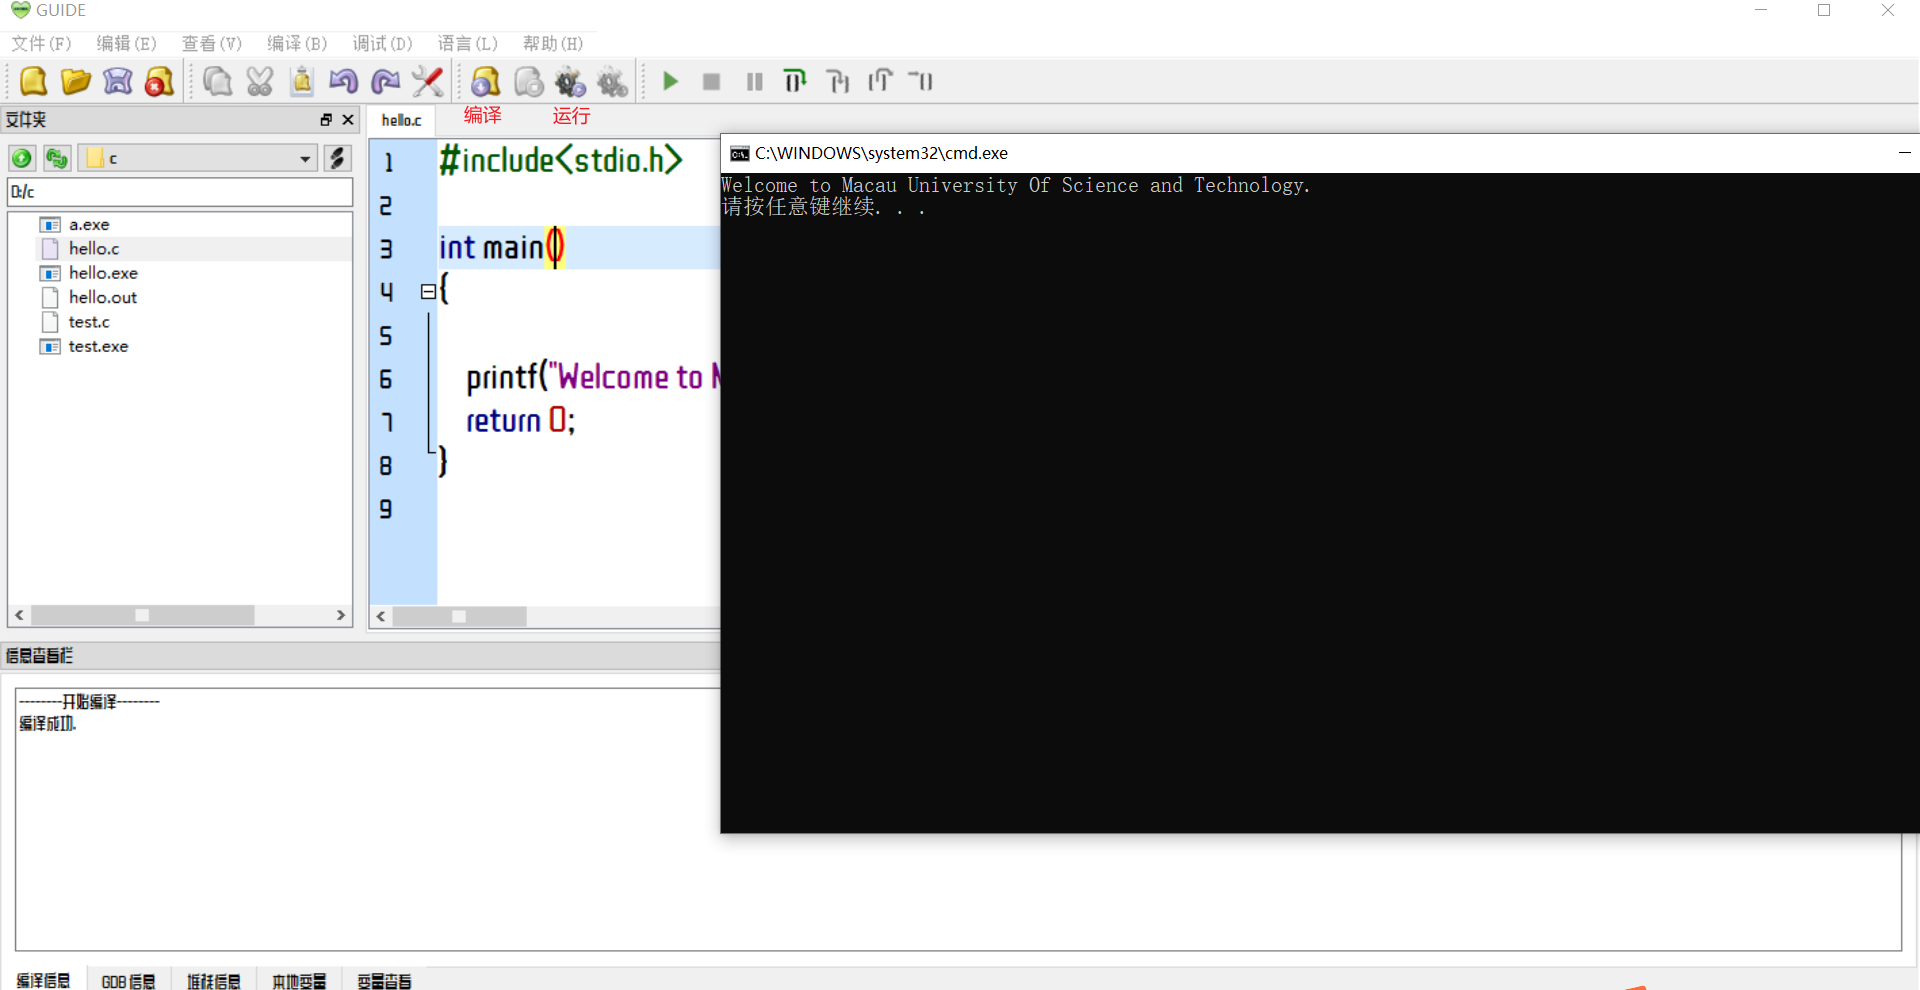The image size is (1920, 990).
Task: Click the chain-link icon beside the folder dropdown
Action: (337, 158)
